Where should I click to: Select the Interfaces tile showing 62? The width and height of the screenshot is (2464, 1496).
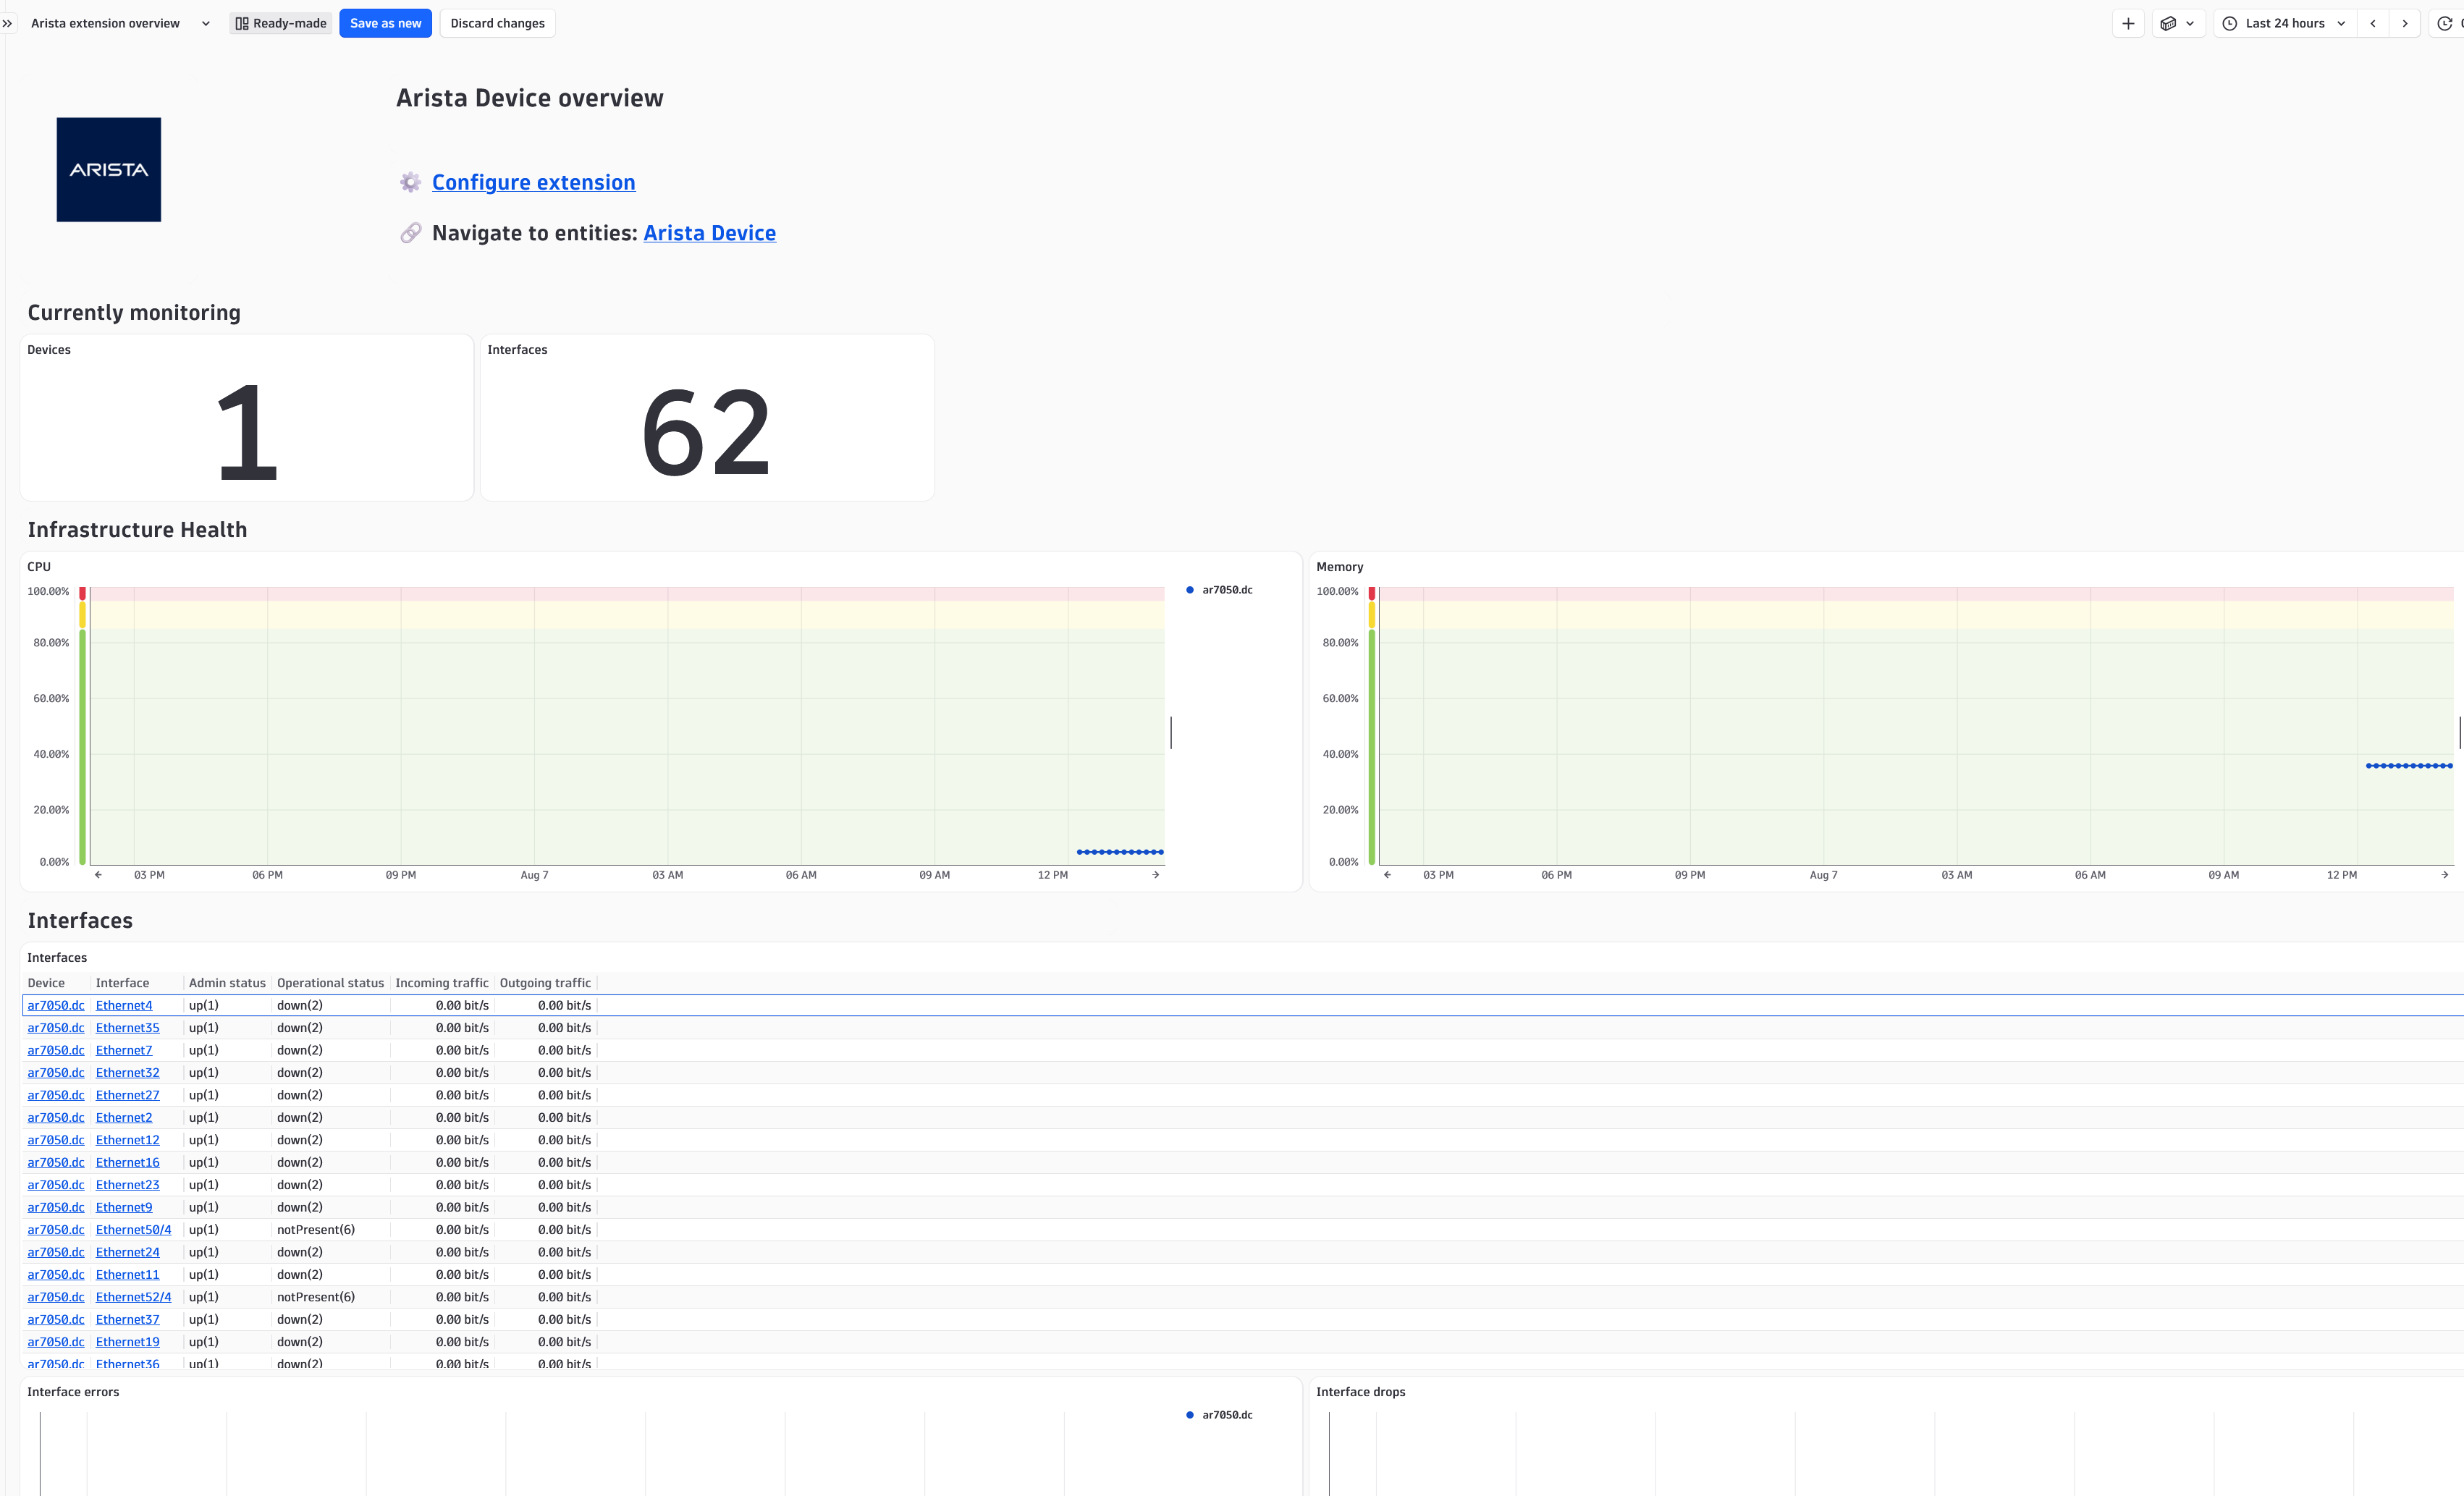coord(707,417)
